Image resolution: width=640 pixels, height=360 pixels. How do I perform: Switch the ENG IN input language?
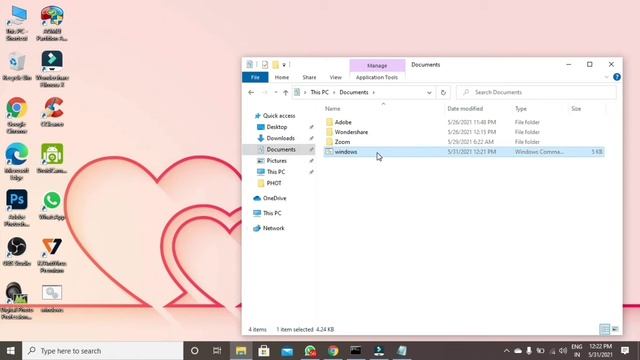[577, 351]
